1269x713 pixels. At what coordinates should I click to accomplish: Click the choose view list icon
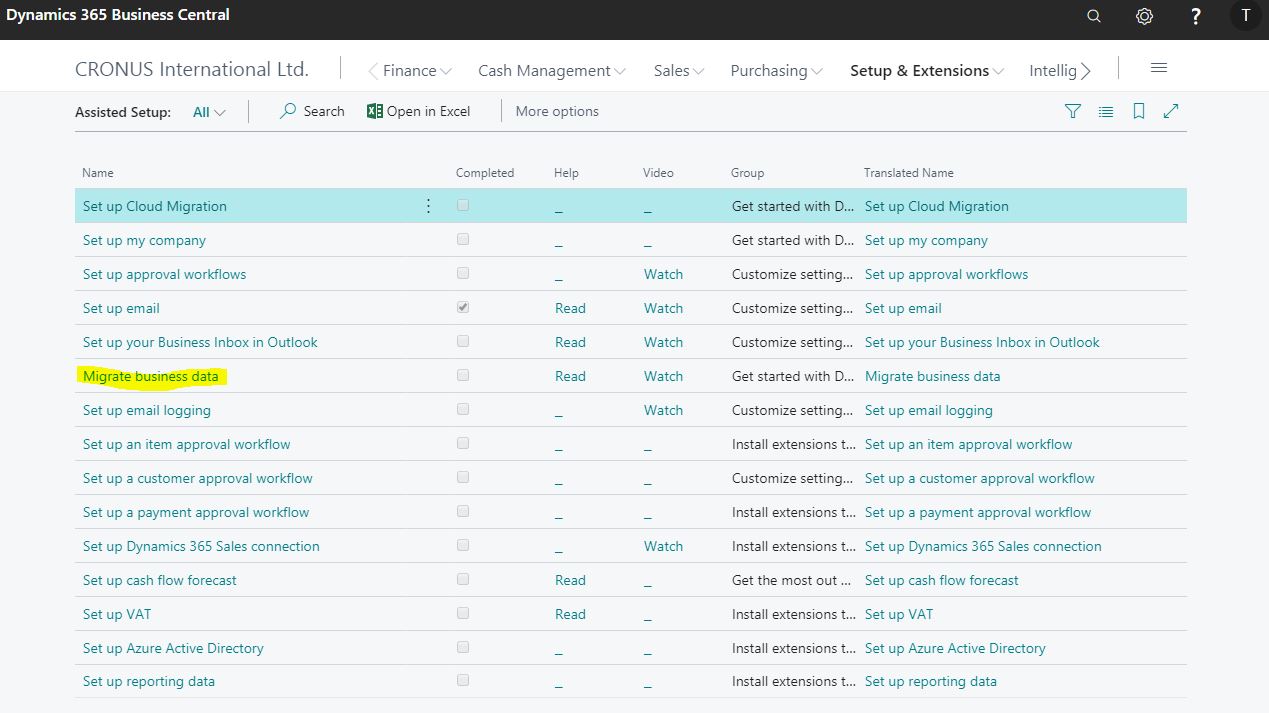pyautogui.click(x=1105, y=111)
